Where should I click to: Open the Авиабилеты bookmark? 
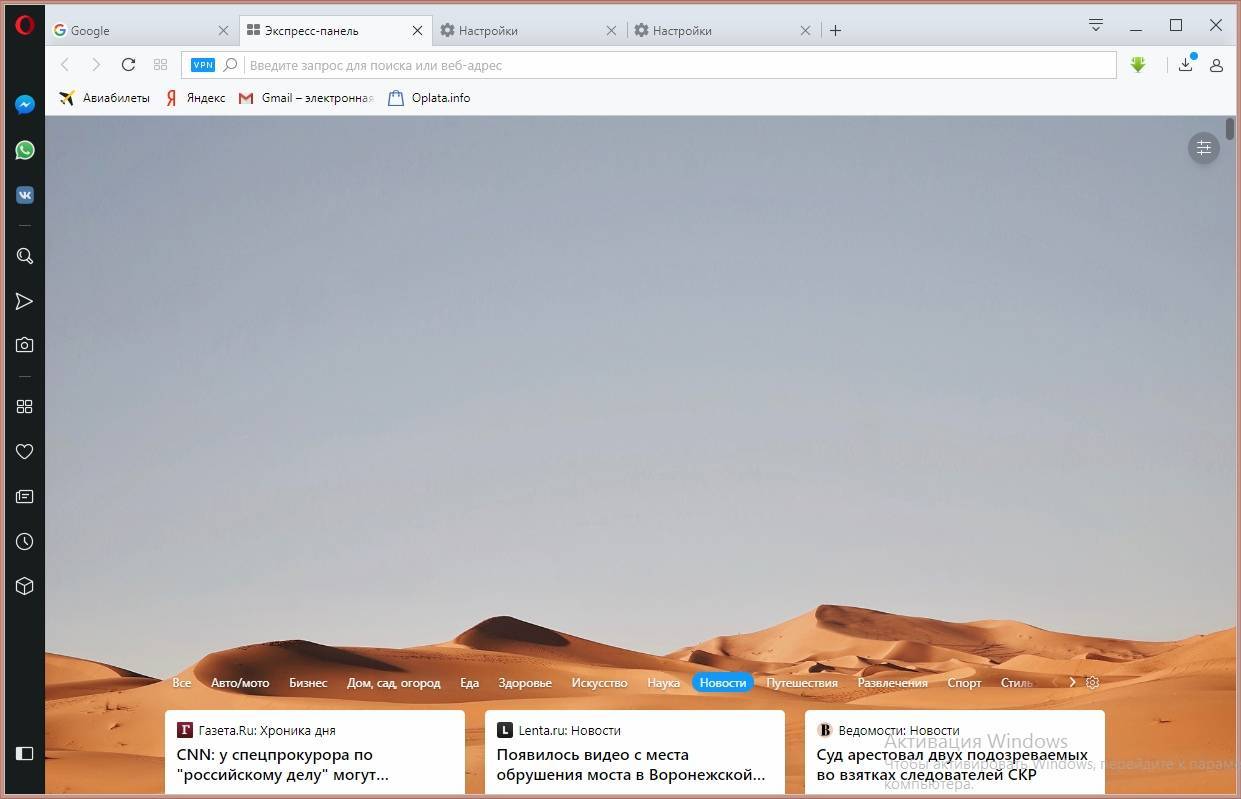click(x=104, y=98)
